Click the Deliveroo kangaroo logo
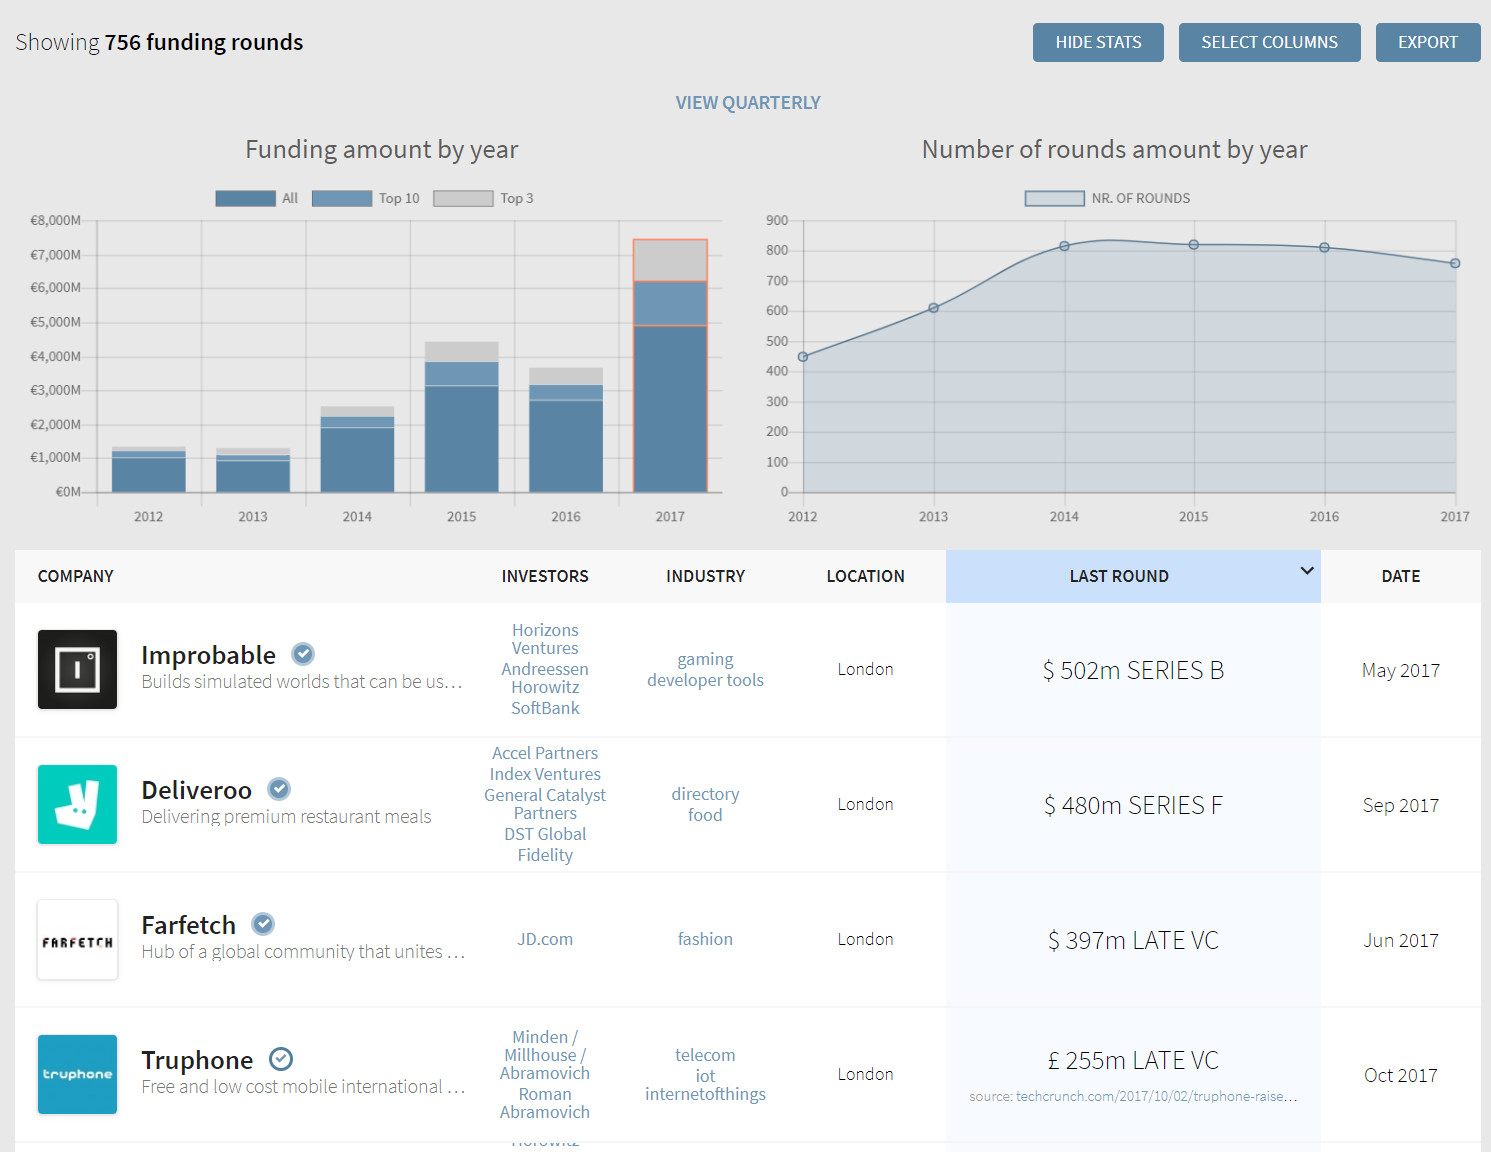 point(77,804)
